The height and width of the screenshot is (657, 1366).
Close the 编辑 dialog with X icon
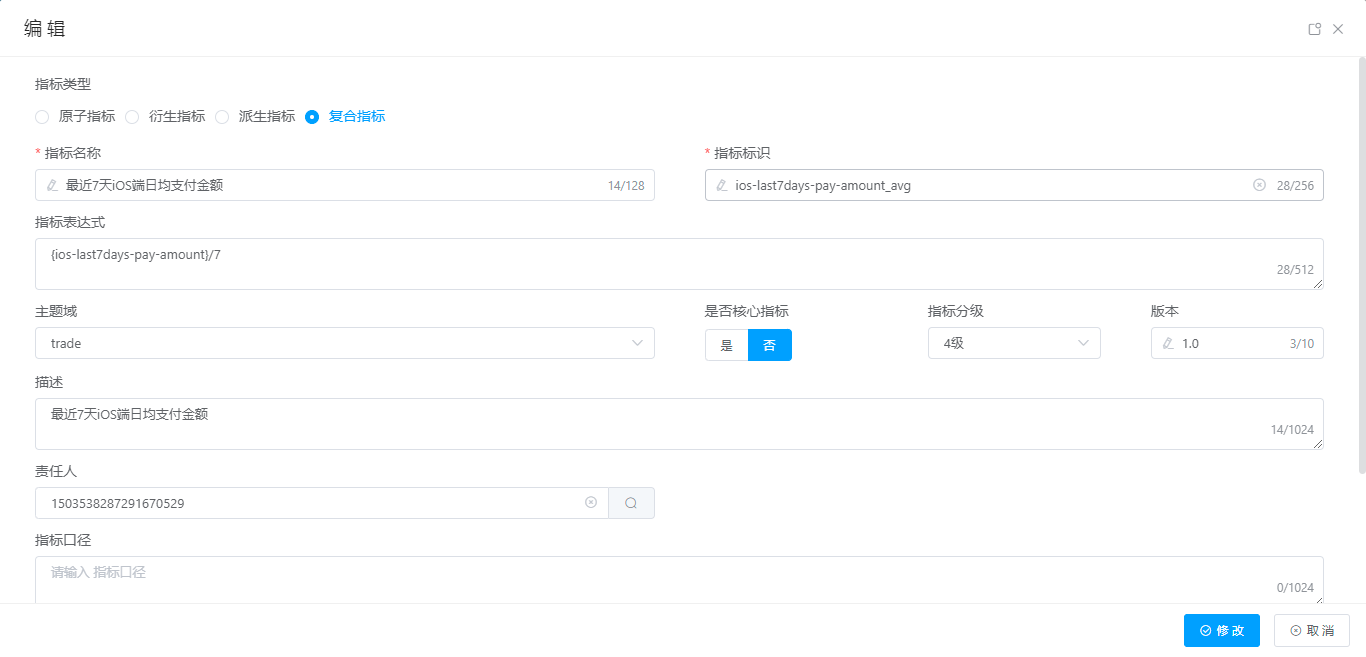(1338, 29)
